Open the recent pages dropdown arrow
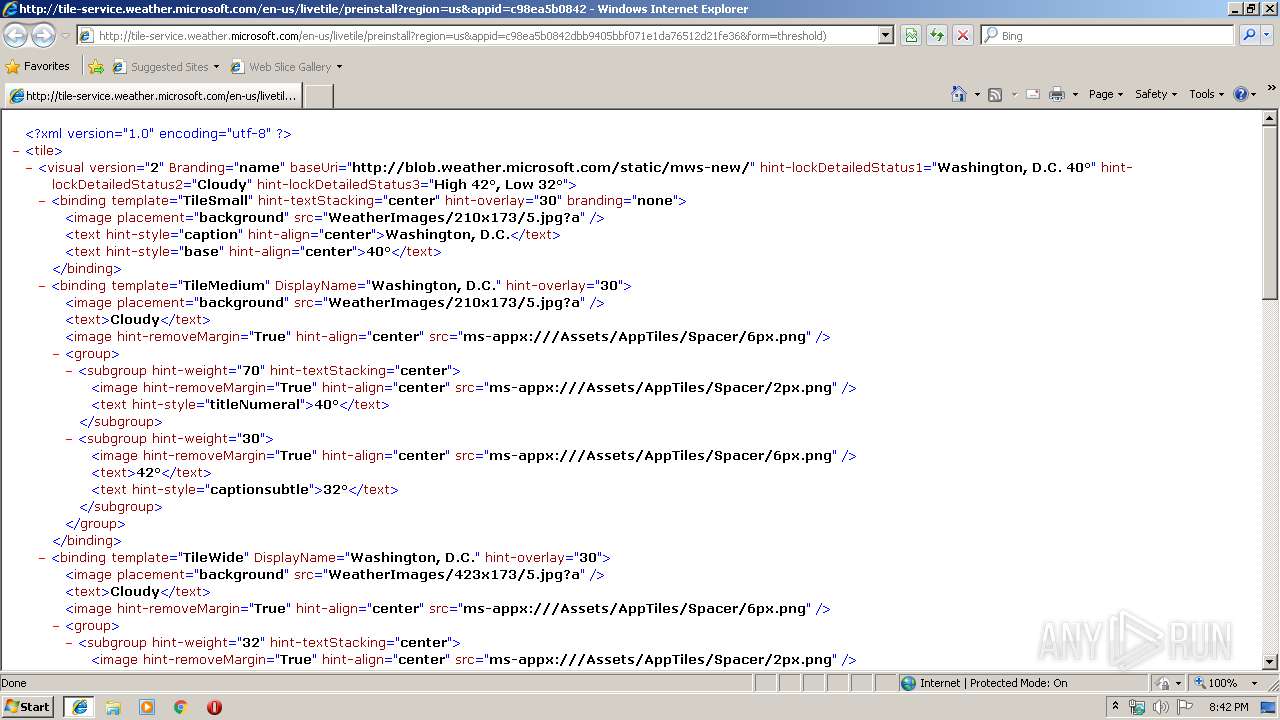 coord(65,36)
